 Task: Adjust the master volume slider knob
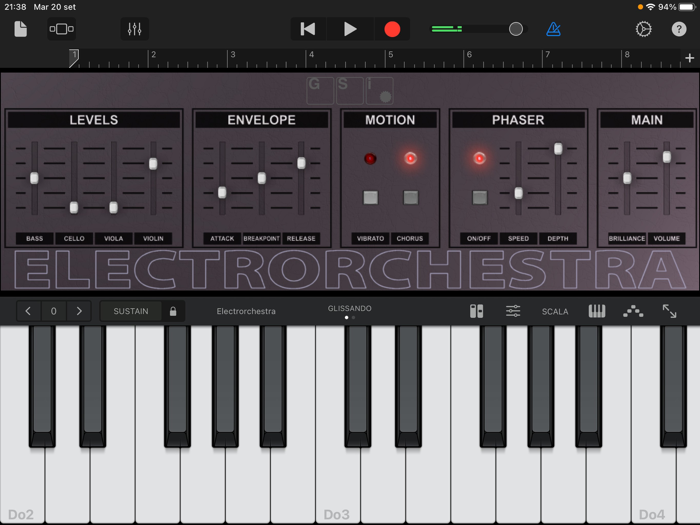coord(516,29)
